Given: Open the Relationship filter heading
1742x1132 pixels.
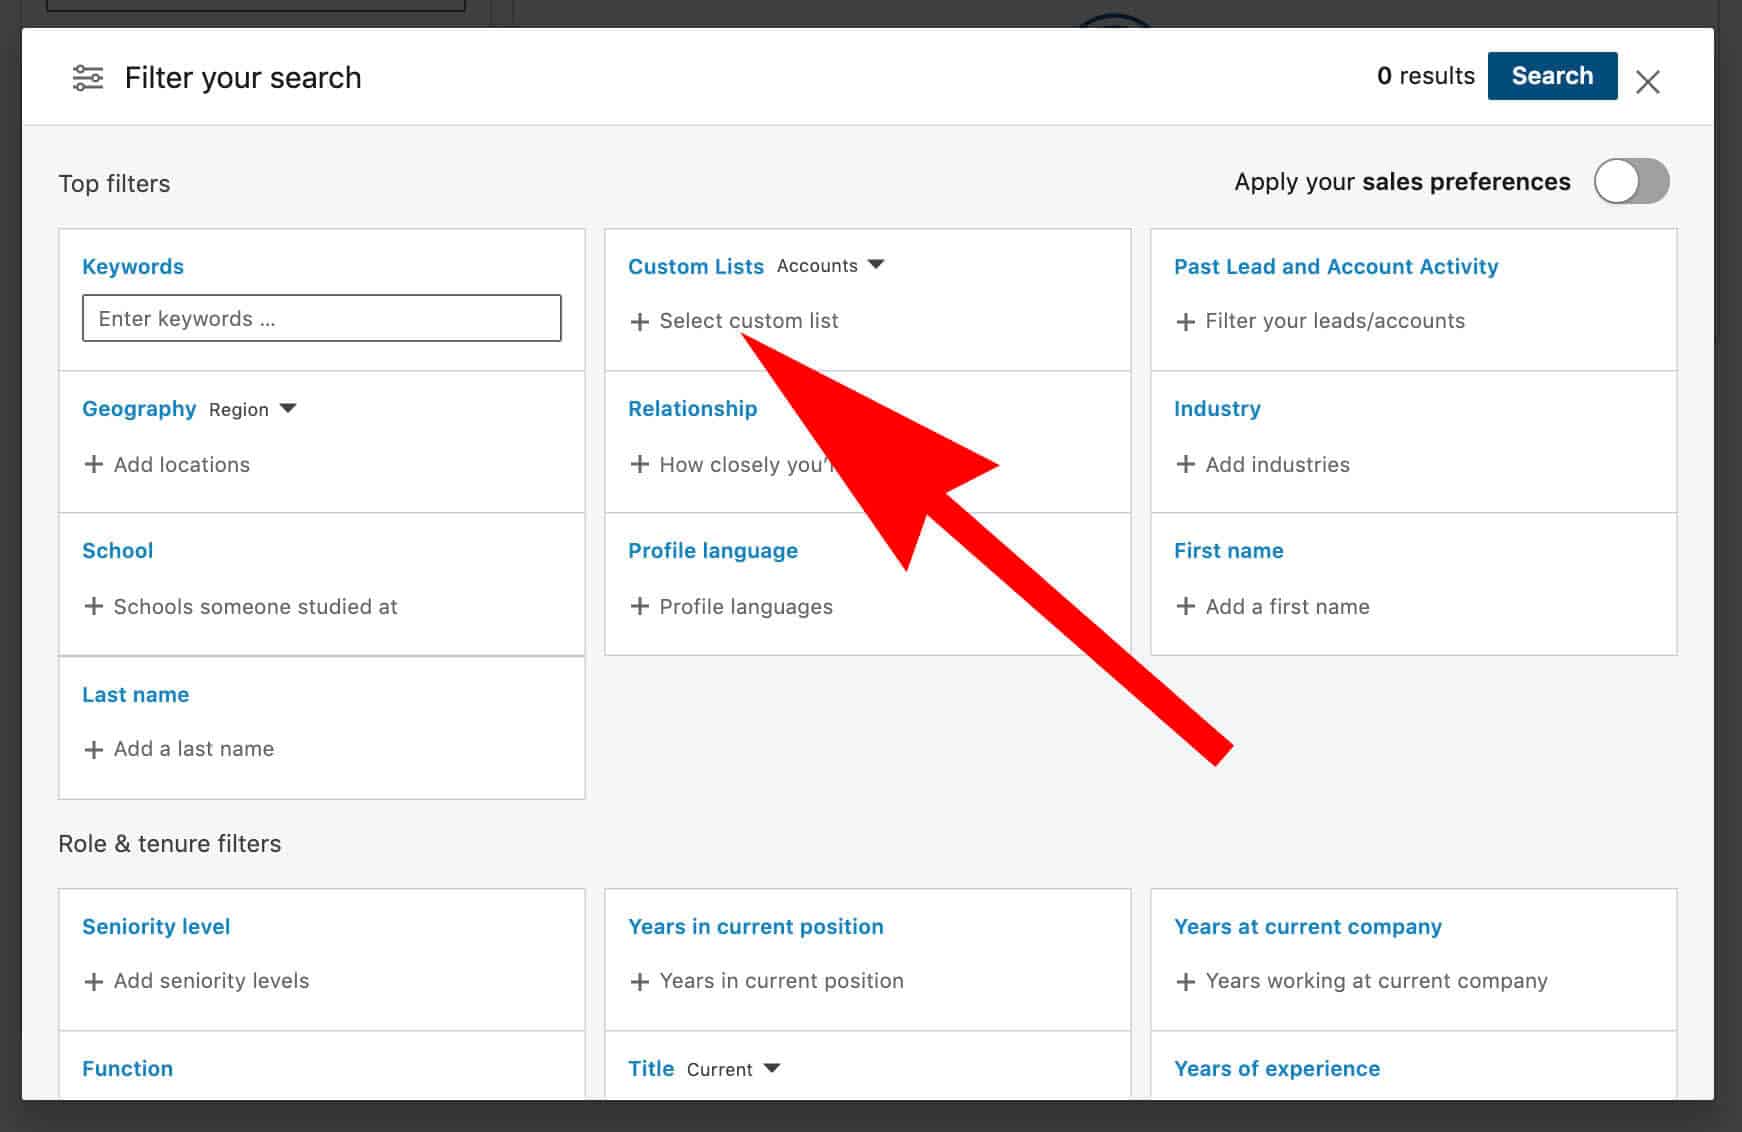Looking at the screenshot, I should tap(692, 409).
